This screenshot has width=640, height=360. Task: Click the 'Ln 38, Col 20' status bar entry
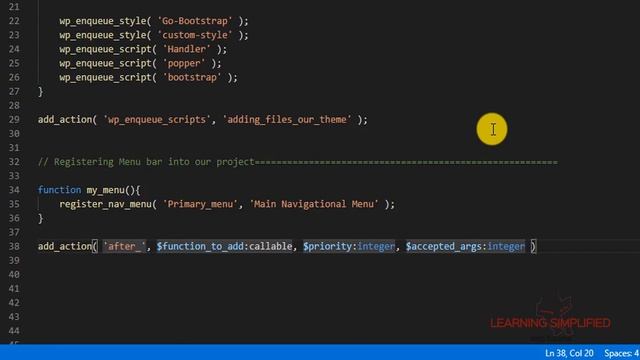coord(569,353)
